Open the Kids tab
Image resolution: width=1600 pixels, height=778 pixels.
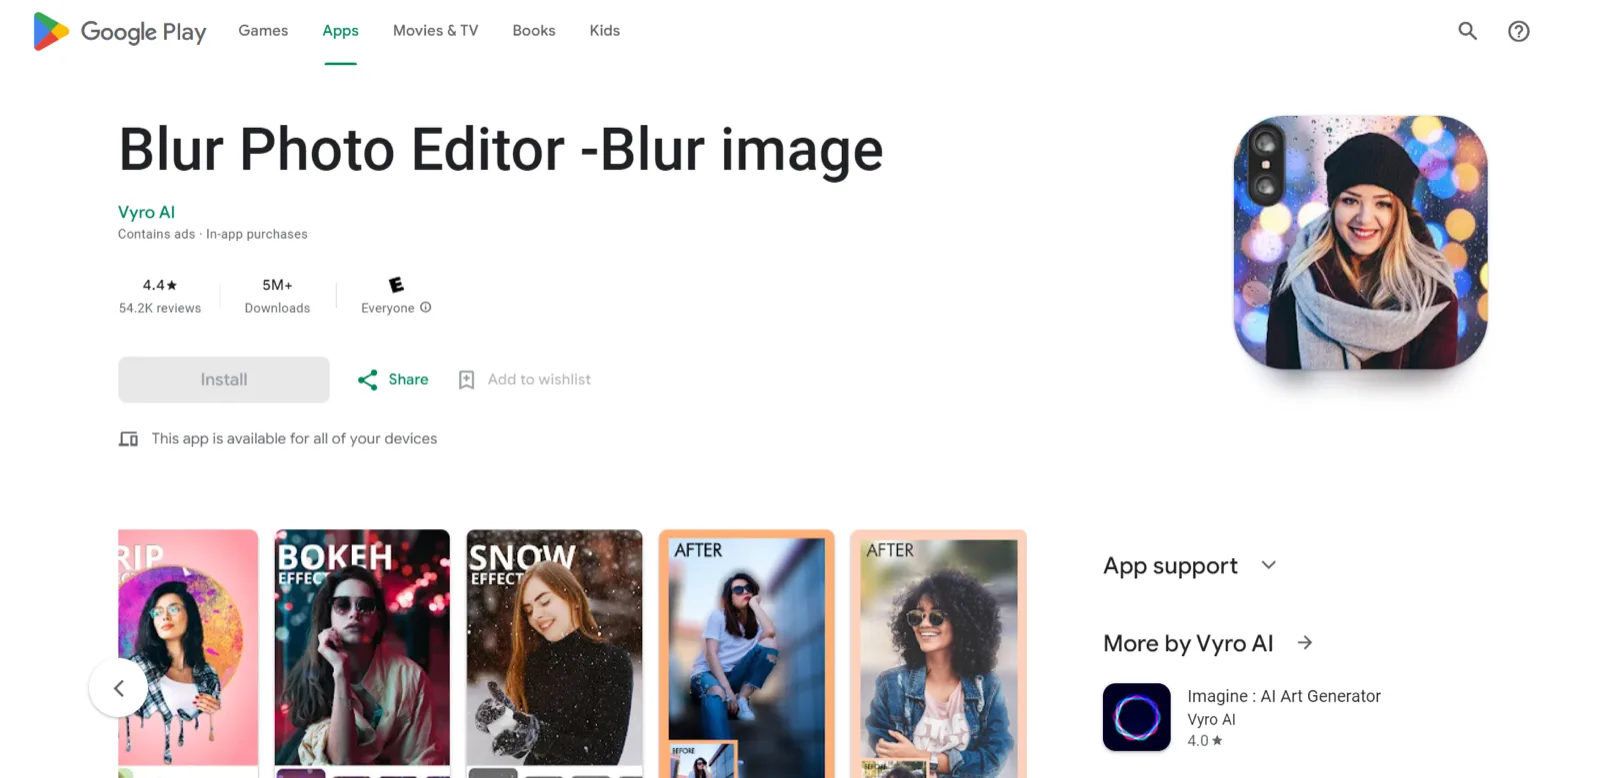(605, 31)
